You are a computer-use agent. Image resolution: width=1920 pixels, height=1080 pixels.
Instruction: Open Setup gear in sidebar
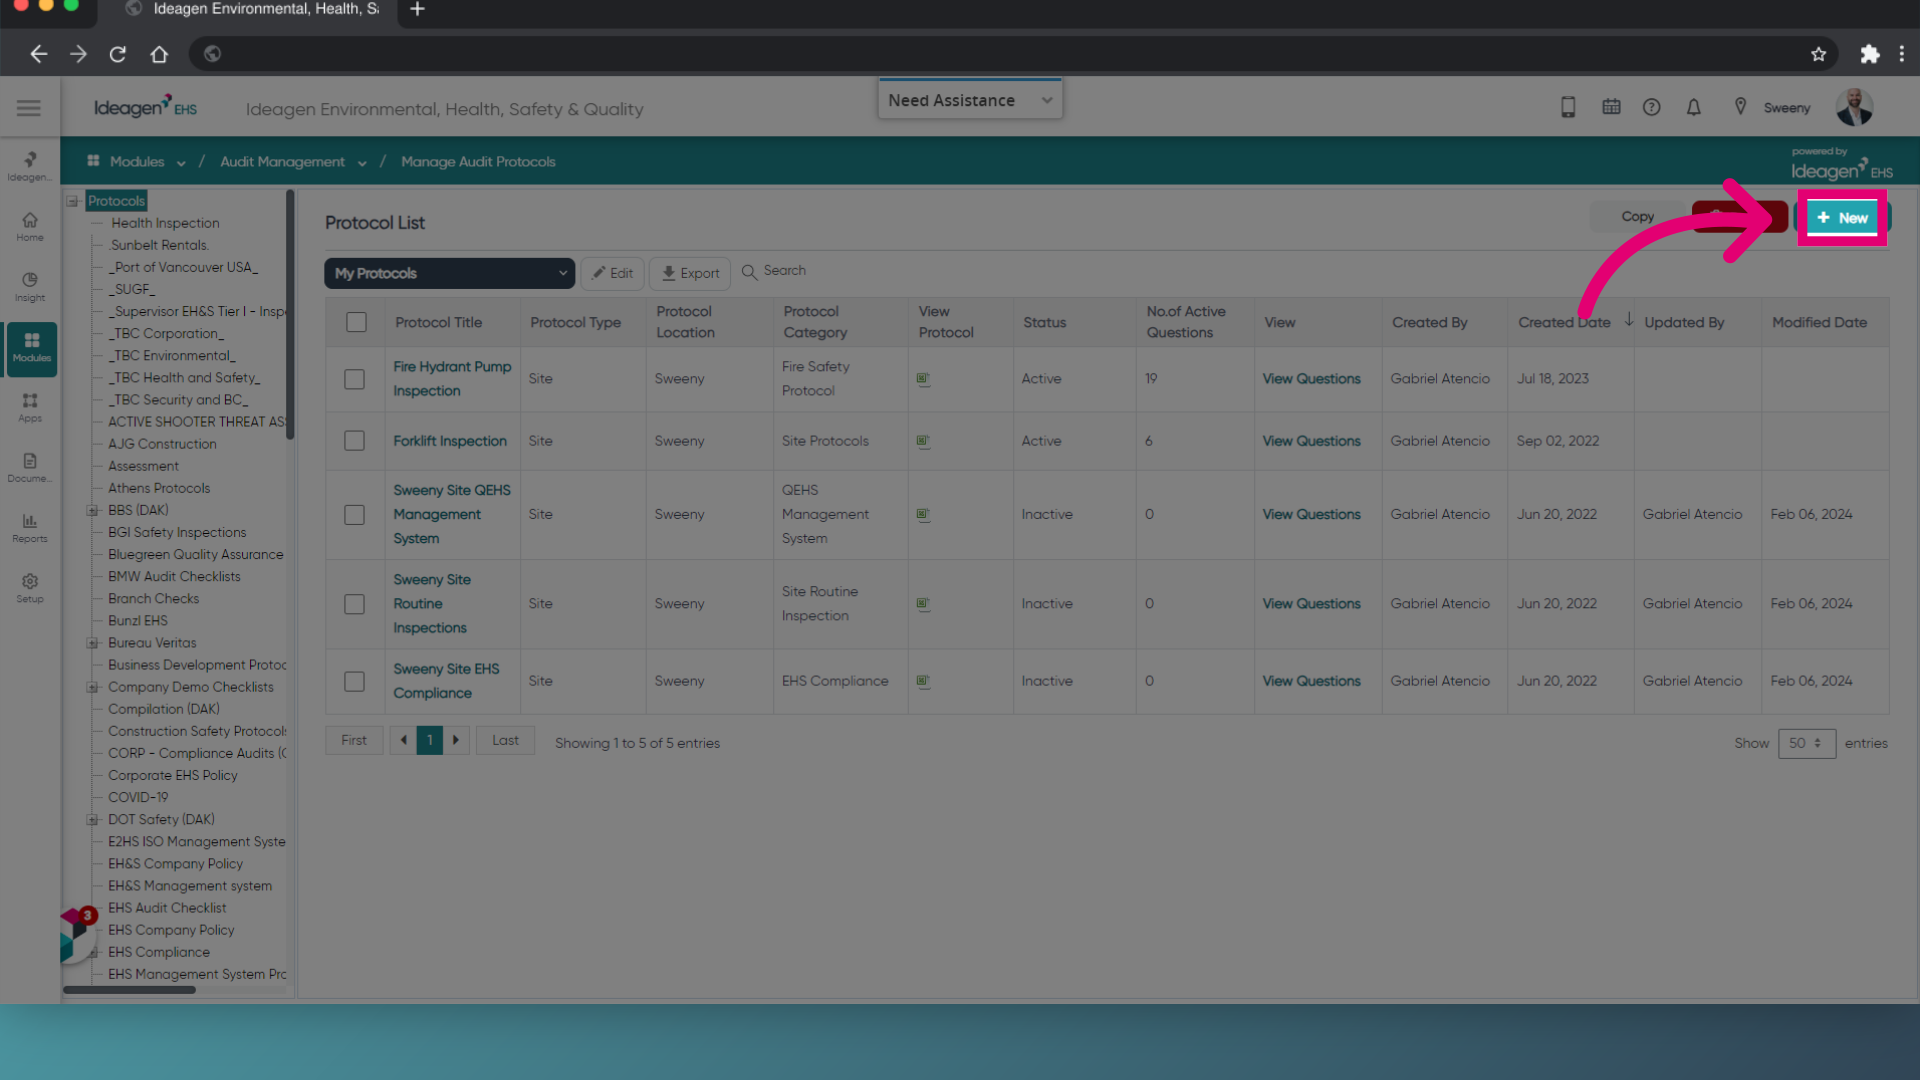click(30, 588)
